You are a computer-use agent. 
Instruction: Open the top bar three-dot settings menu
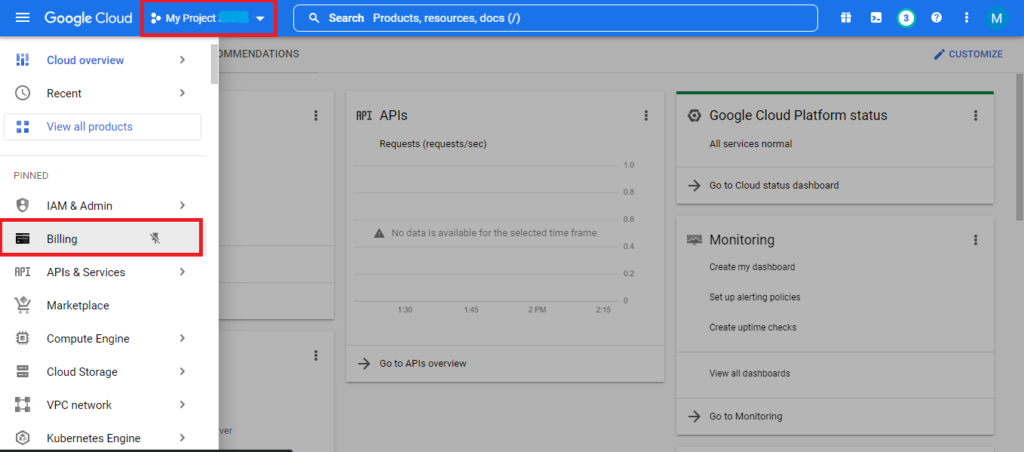pyautogui.click(x=967, y=18)
